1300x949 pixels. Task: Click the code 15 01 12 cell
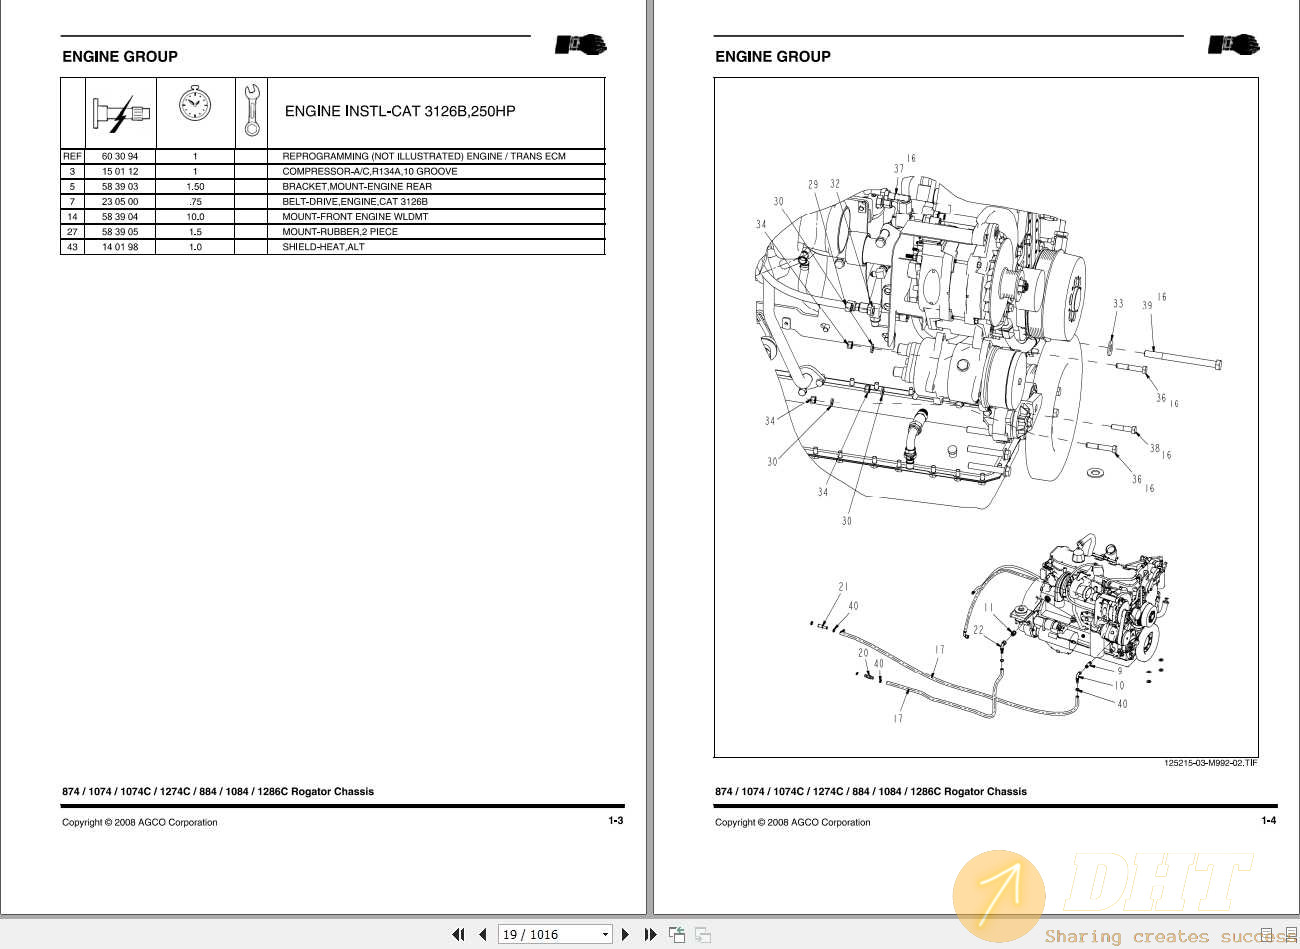point(120,171)
